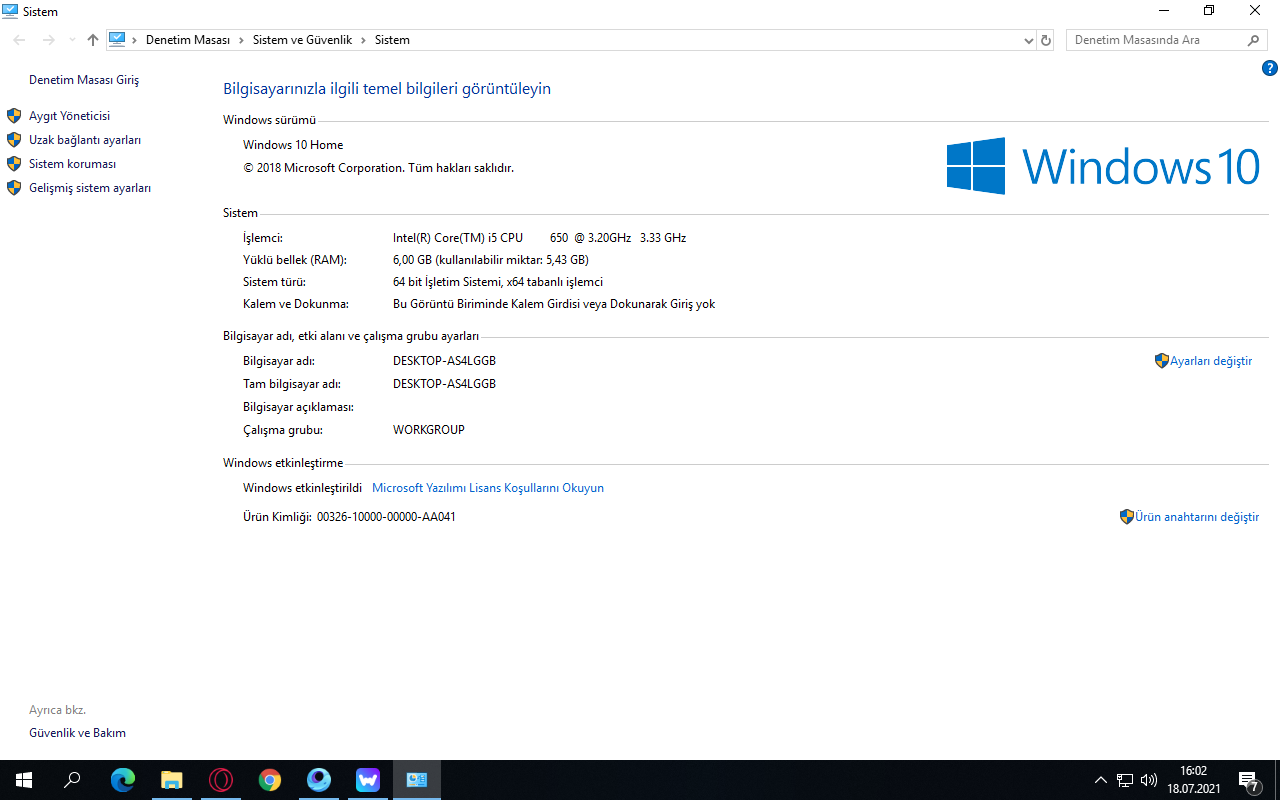Click the Kalem ve Dokunma value text
This screenshot has height=800, width=1280.
tap(554, 304)
